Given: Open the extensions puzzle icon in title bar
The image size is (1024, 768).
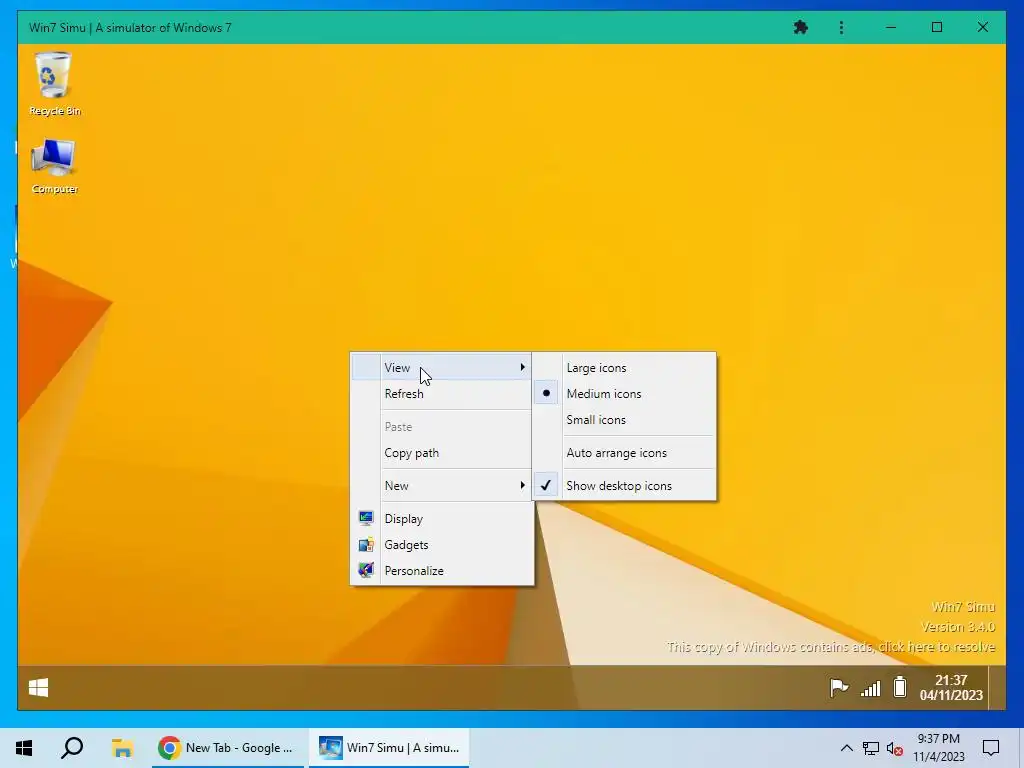Looking at the screenshot, I should click(x=801, y=27).
